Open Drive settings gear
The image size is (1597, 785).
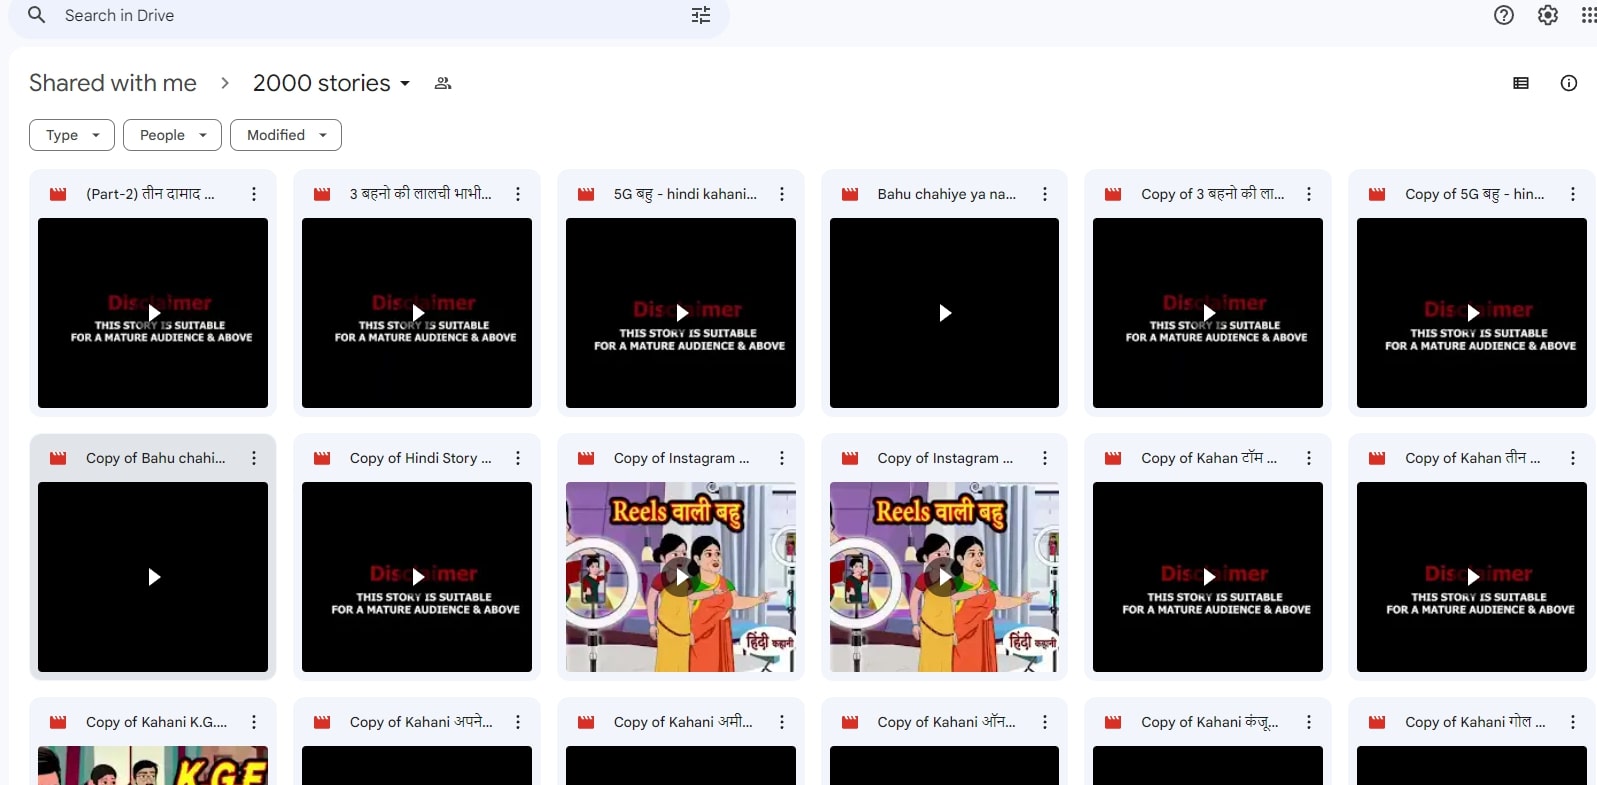click(1547, 15)
